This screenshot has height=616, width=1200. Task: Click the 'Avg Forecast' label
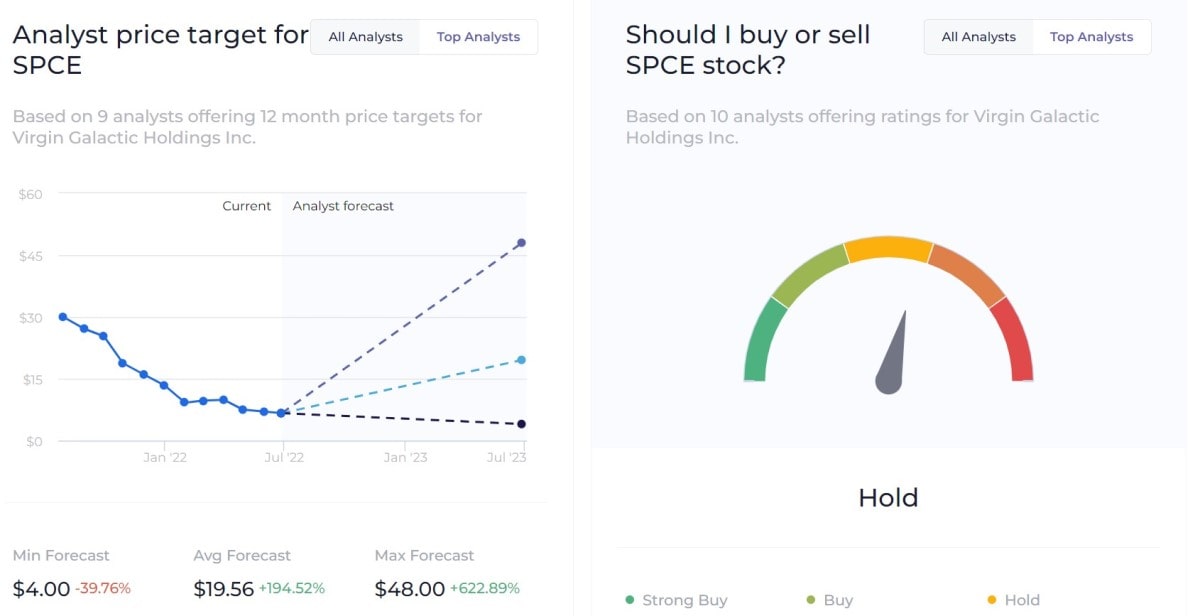pyautogui.click(x=242, y=555)
